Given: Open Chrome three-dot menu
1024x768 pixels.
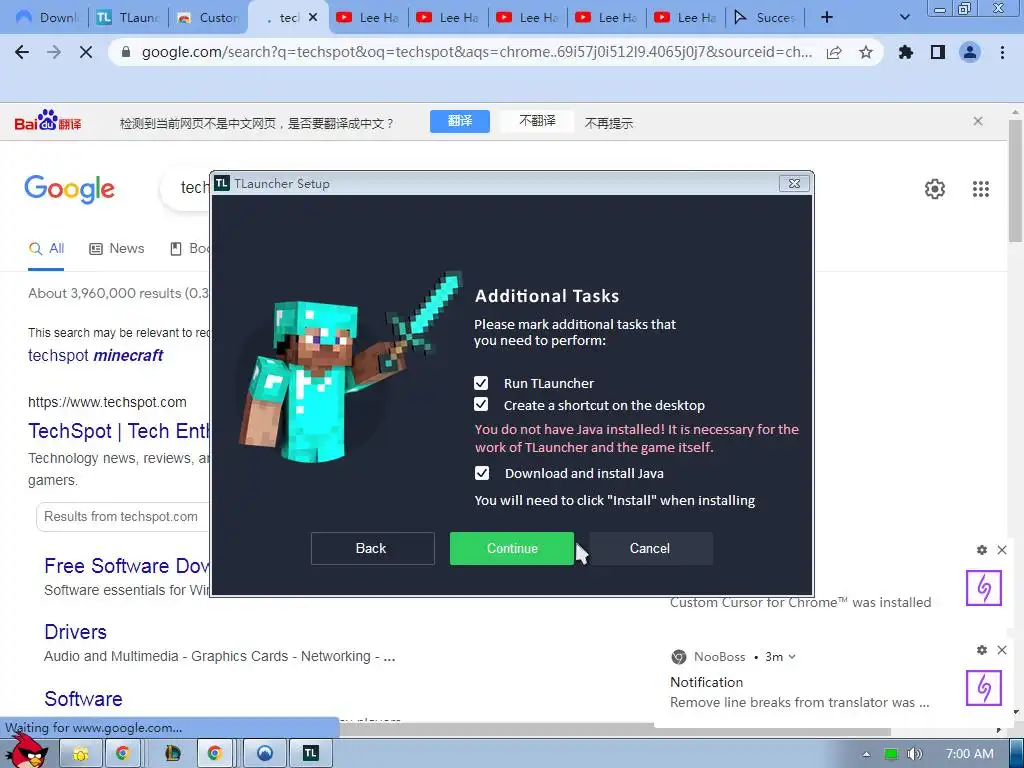Looking at the screenshot, I should (1002, 52).
